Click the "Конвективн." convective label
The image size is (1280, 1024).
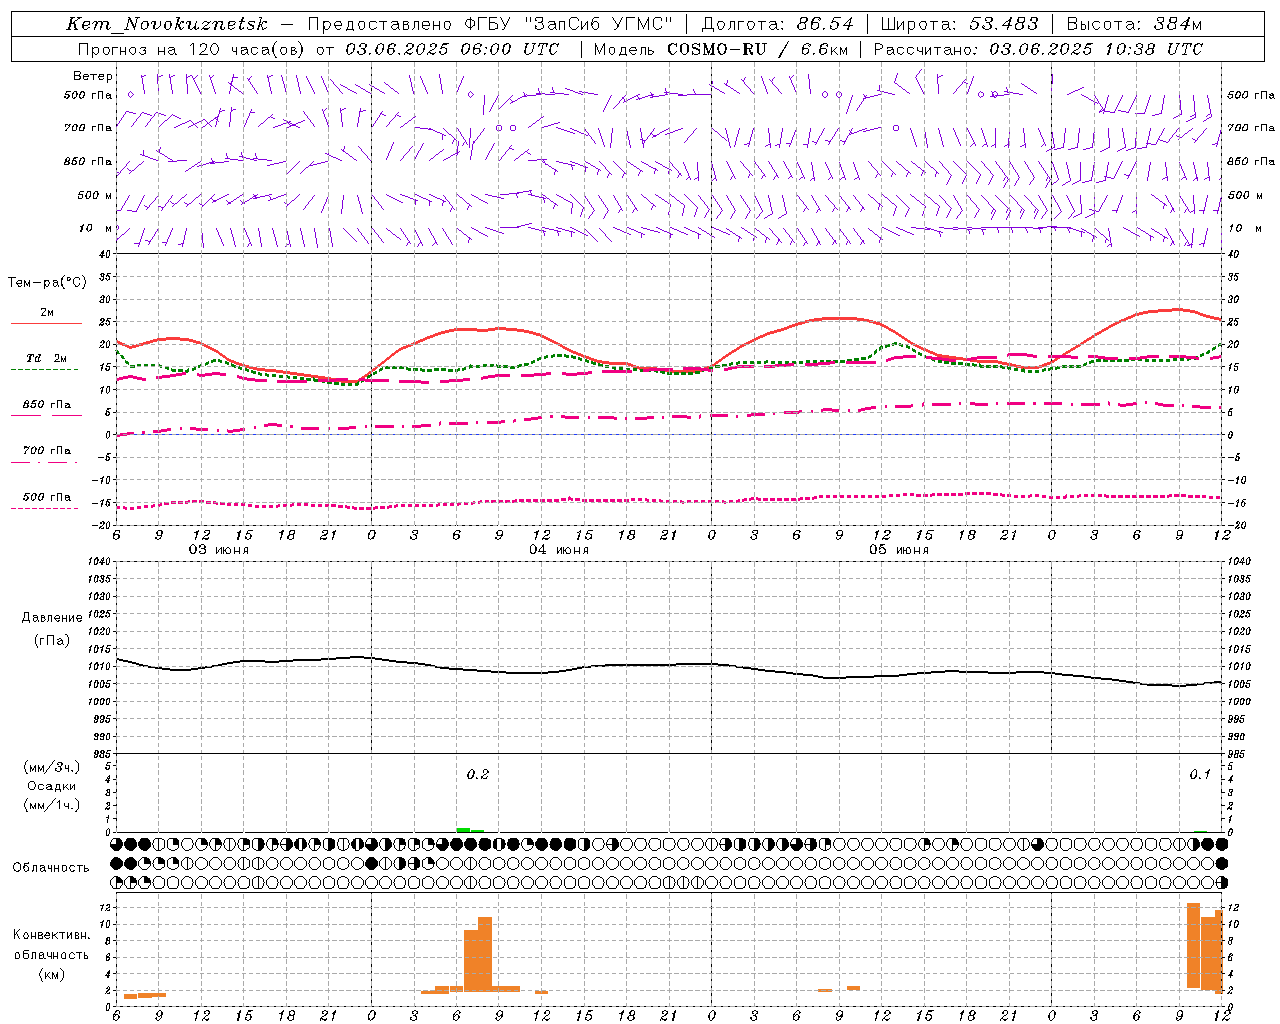tap(52, 935)
